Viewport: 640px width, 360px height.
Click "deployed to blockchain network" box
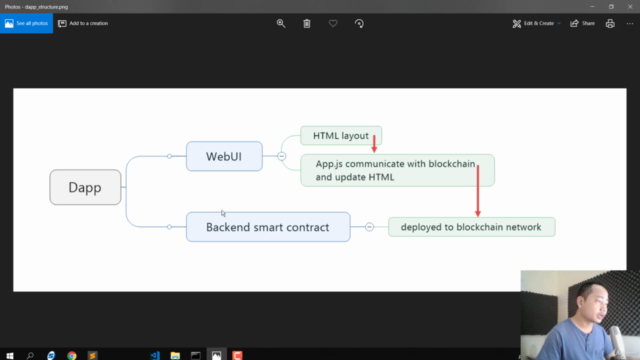point(471,227)
